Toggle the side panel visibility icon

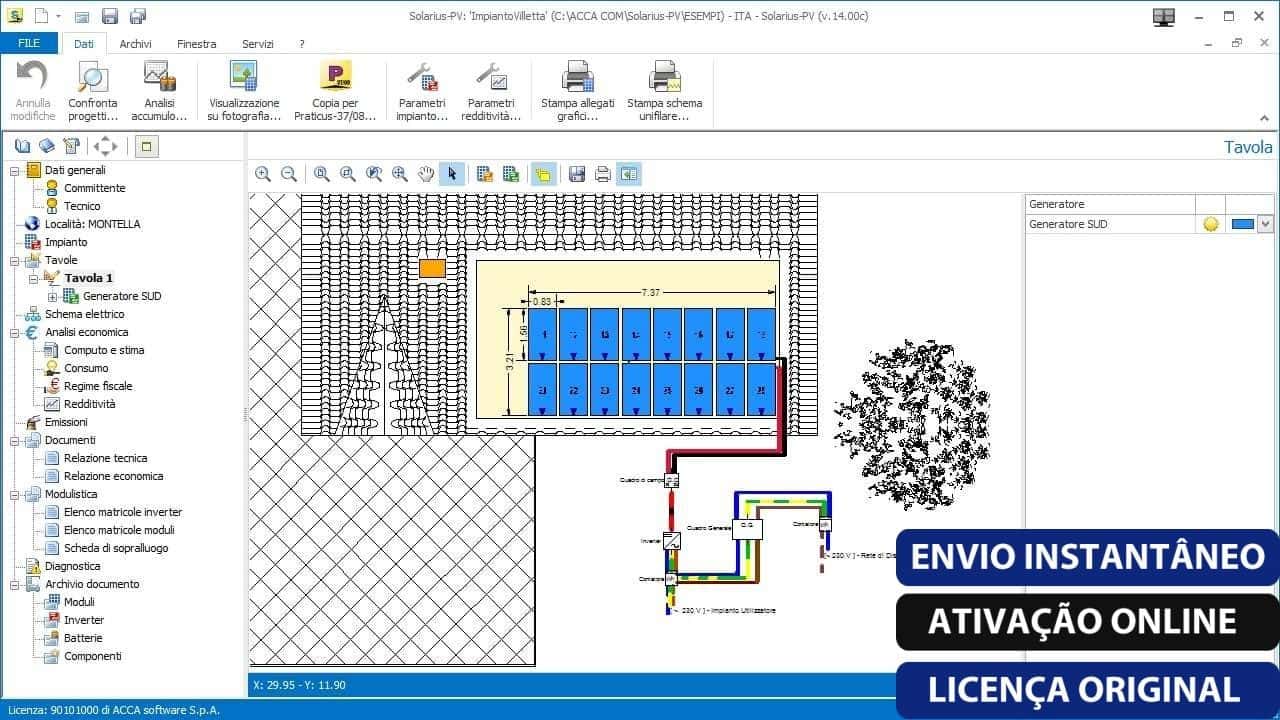pyautogui.click(x=629, y=174)
